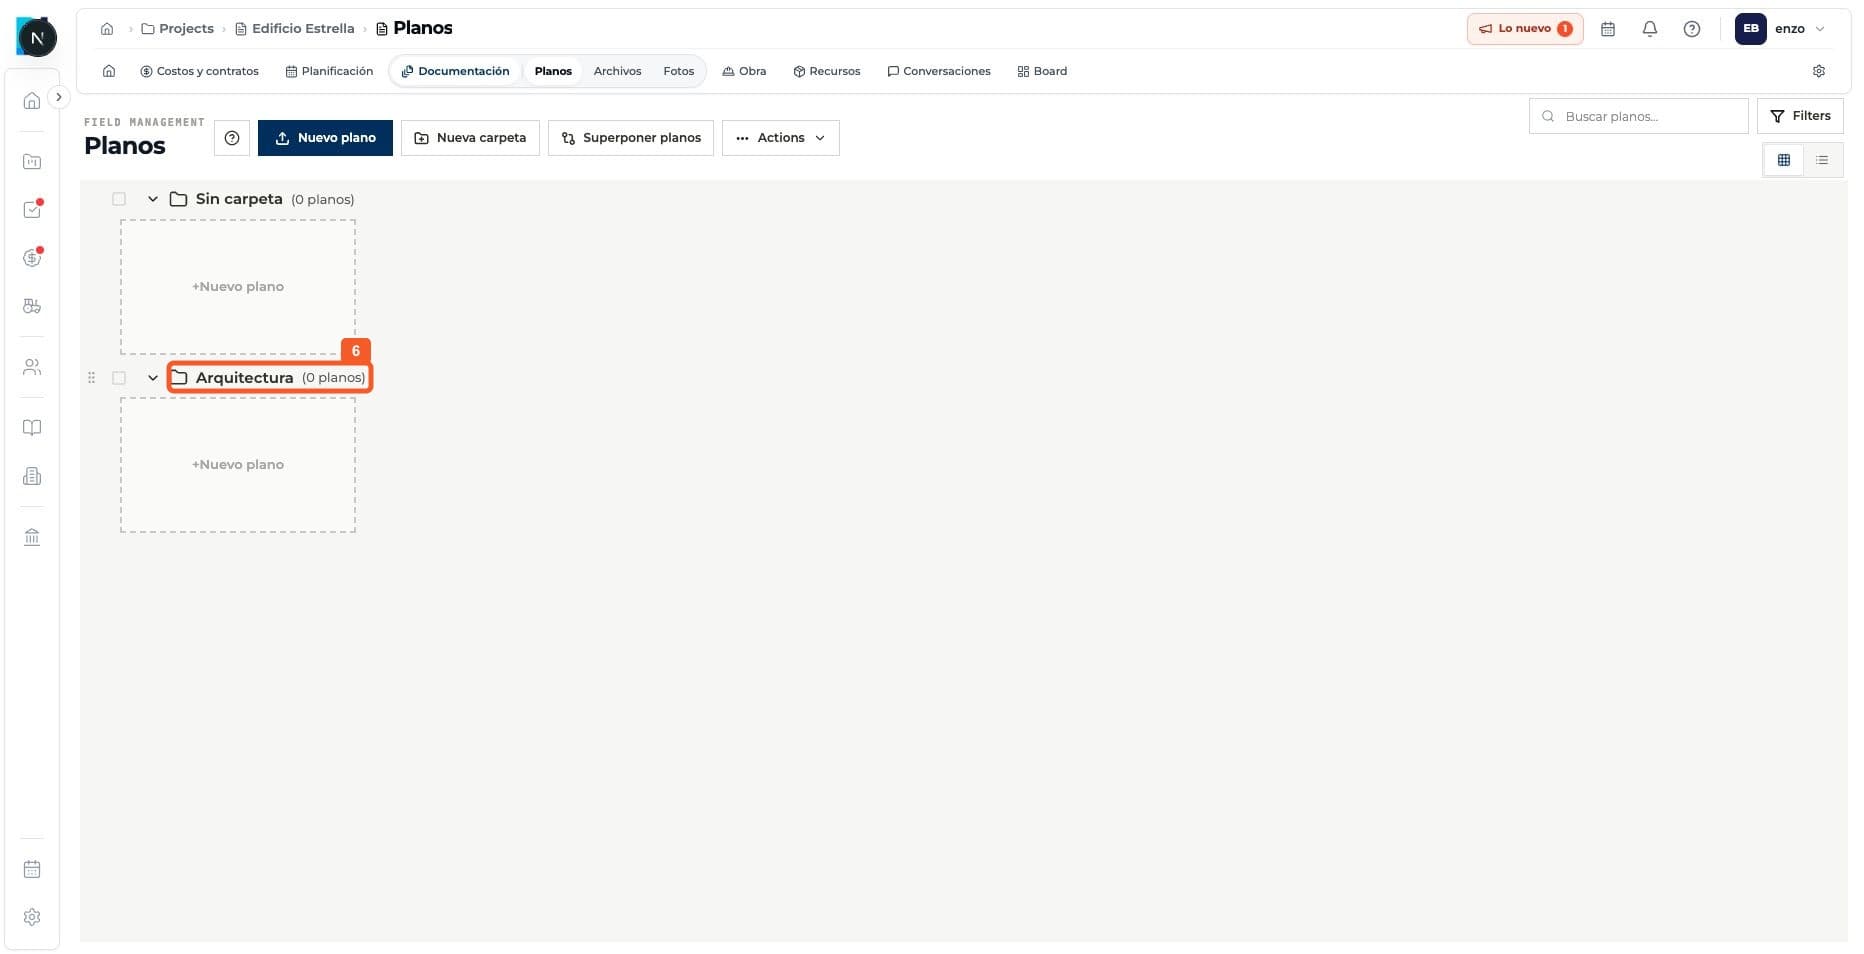Open the help icon in top header
The height and width of the screenshot is (954, 1864).
click(1692, 29)
